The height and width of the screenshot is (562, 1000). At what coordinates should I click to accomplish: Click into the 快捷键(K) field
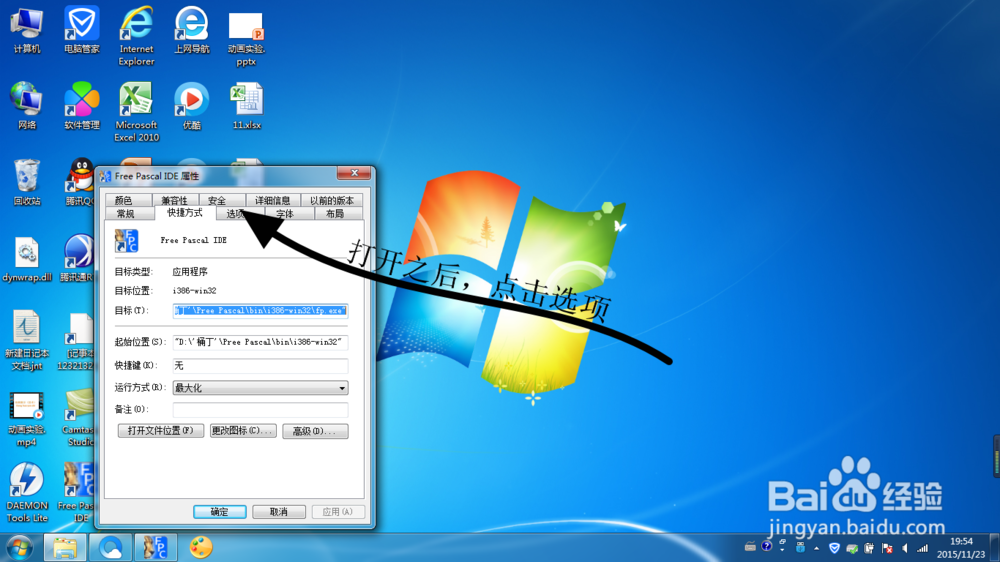(260, 366)
